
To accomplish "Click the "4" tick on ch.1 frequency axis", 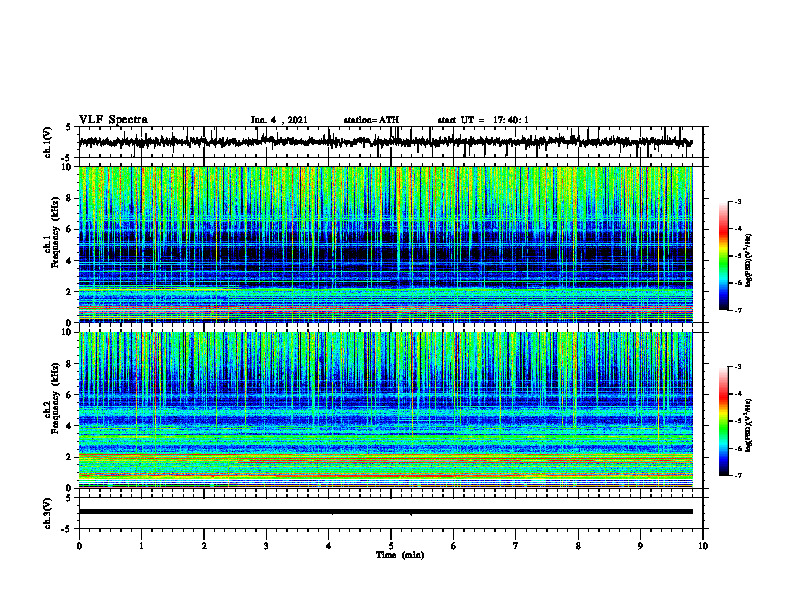I will 70,261.
